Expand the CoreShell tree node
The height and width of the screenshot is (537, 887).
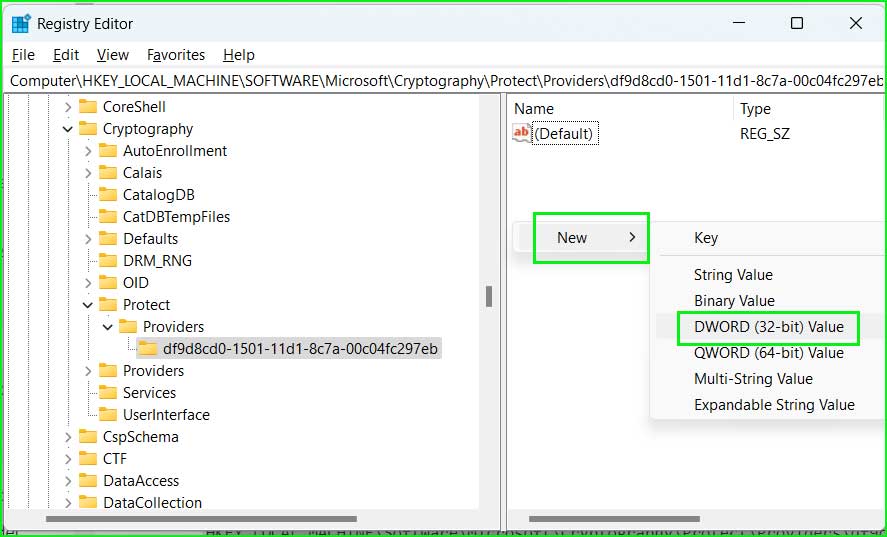(68, 107)
